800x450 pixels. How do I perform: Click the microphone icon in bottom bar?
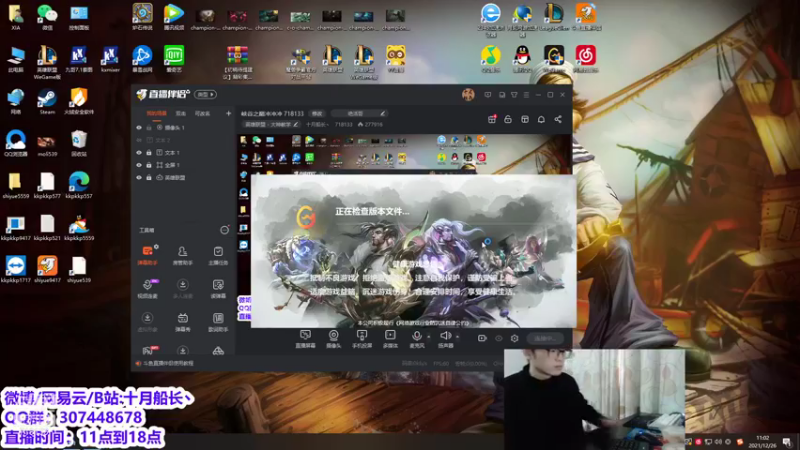pyautogui.click(x=416, y=338)
